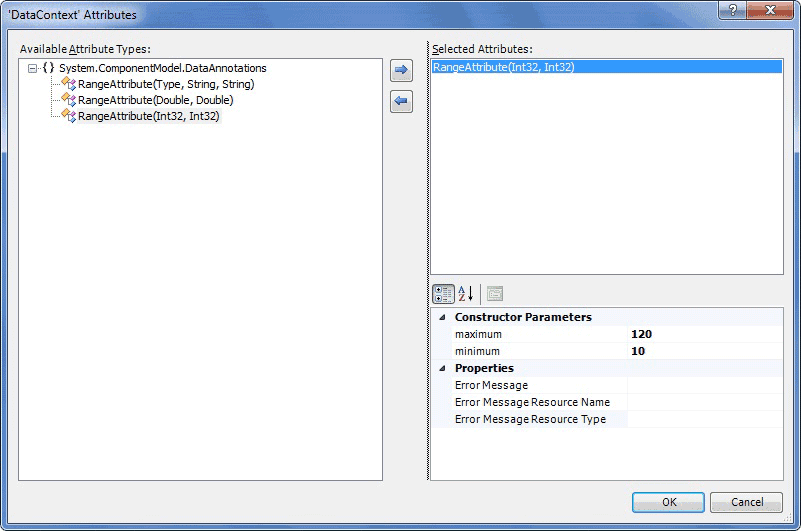This screenshot has height=531, width=801.
Task: Click the icon next to RangeAttribute(Type, String, String)
Action: (69, 83)
